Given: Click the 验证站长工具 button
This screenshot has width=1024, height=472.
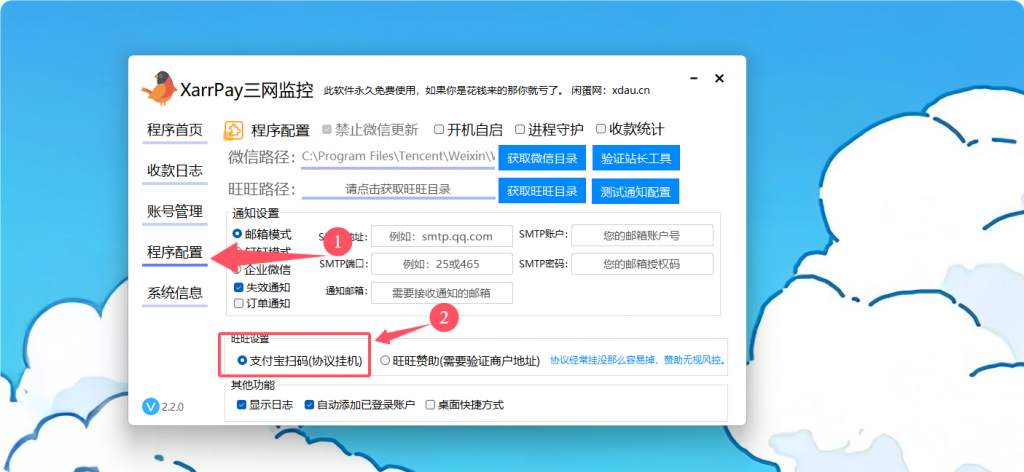Looking at the screenshot, I should (x=636, y=158).
